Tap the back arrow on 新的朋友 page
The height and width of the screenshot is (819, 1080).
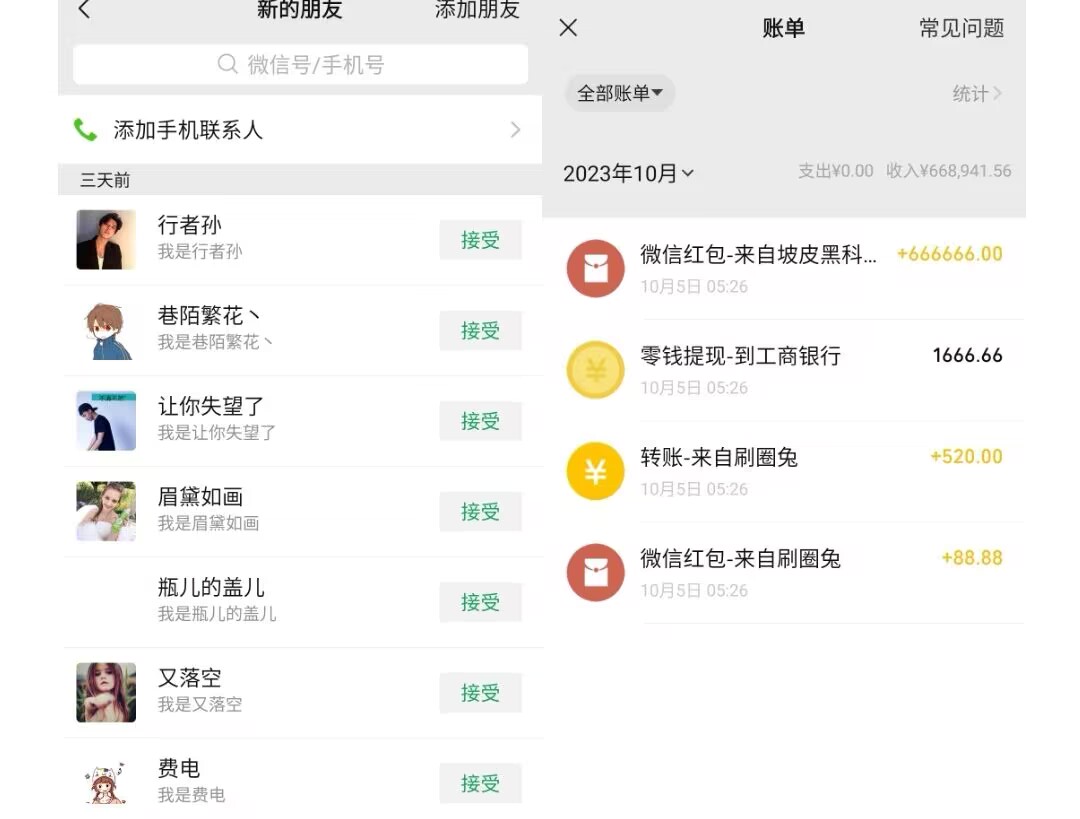[x=84, y=11]
